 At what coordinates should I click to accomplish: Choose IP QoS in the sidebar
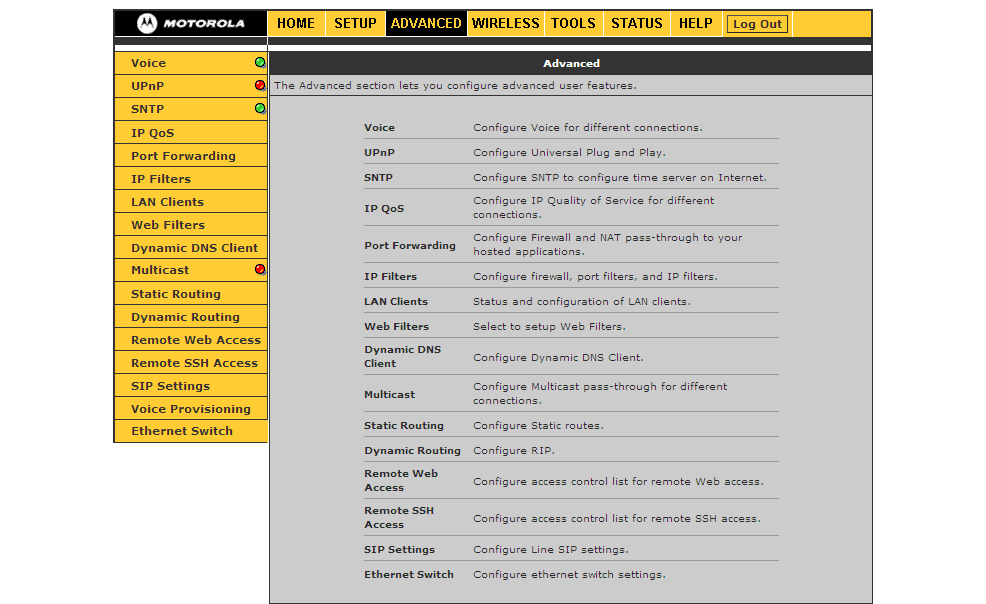[153, 133]
